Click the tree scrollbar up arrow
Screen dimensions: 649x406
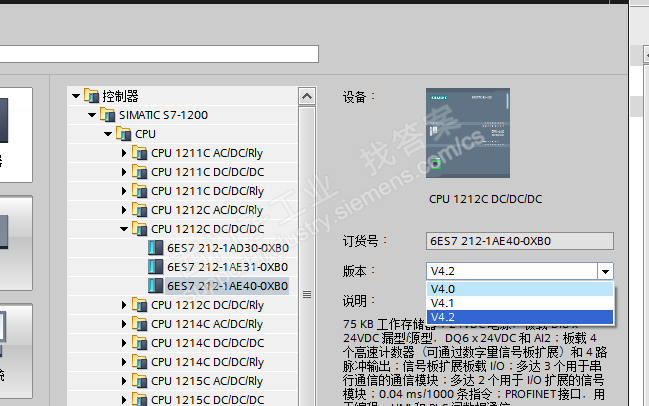[x=307, y=96]
